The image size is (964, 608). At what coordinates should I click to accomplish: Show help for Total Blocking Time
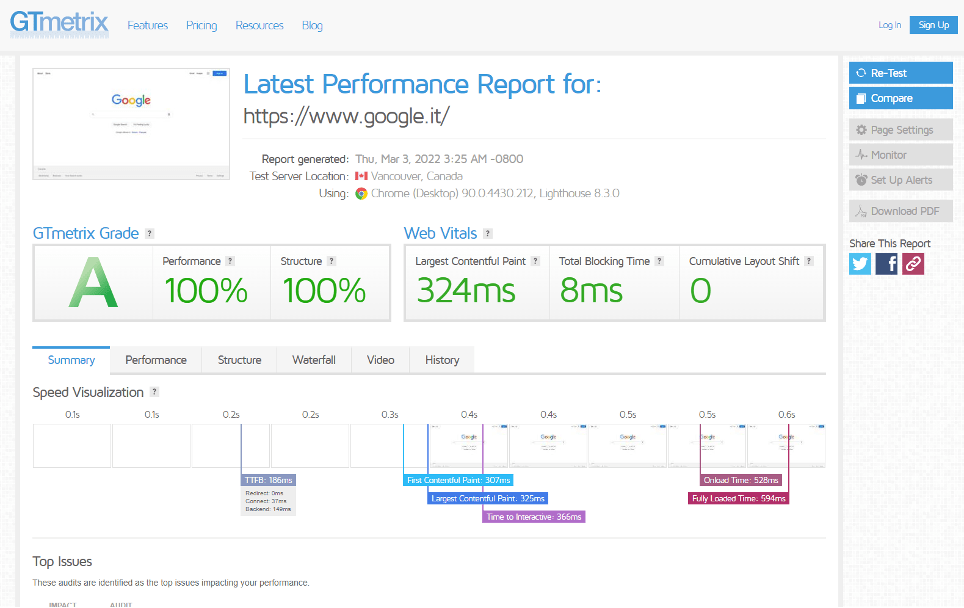pos(659,261)
